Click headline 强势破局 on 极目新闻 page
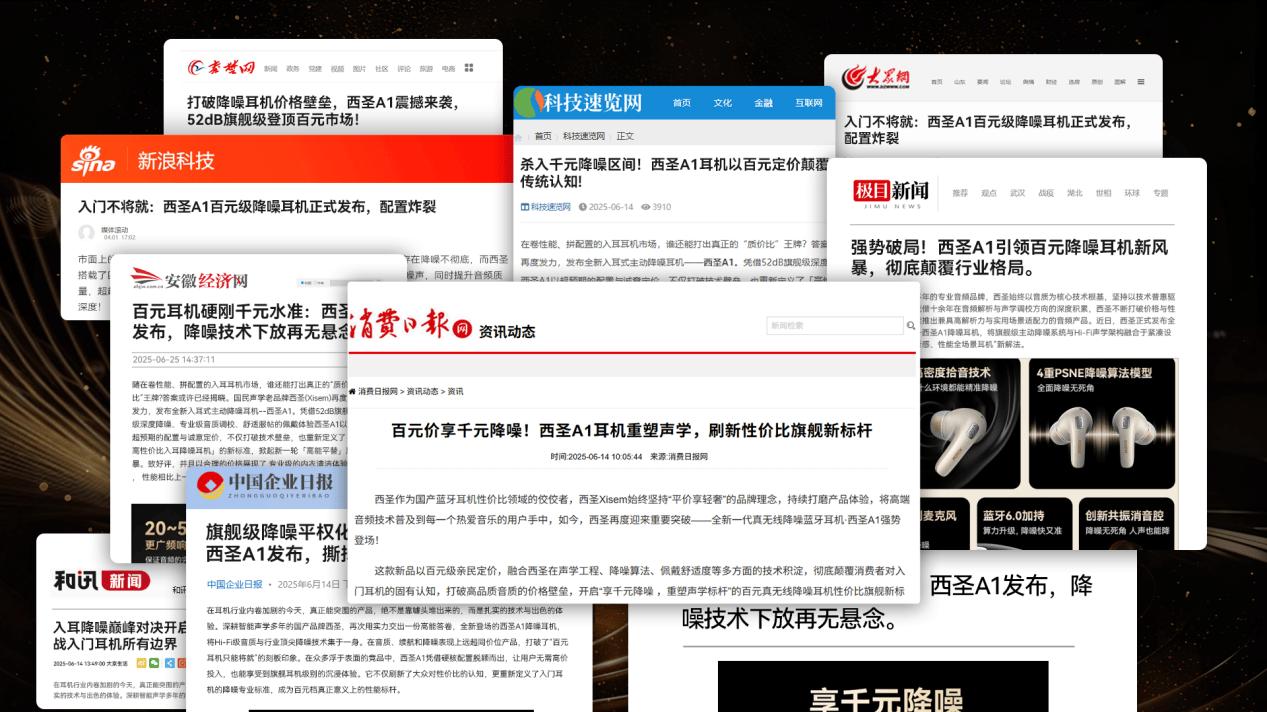This screenshot has width=1267, height=712. tap(1009, 258)
